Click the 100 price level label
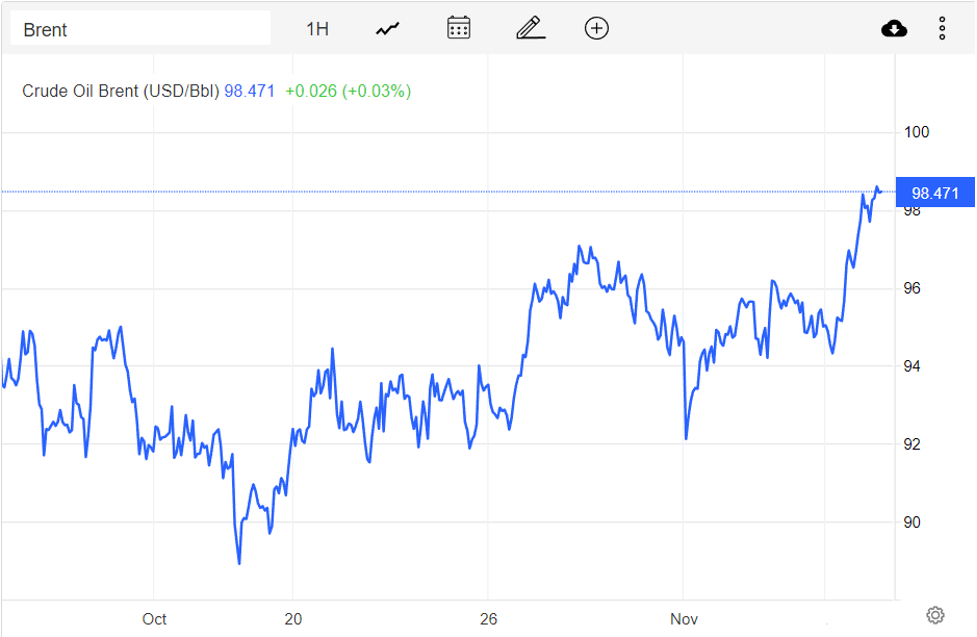977x637 pixels. click(917, 132)
